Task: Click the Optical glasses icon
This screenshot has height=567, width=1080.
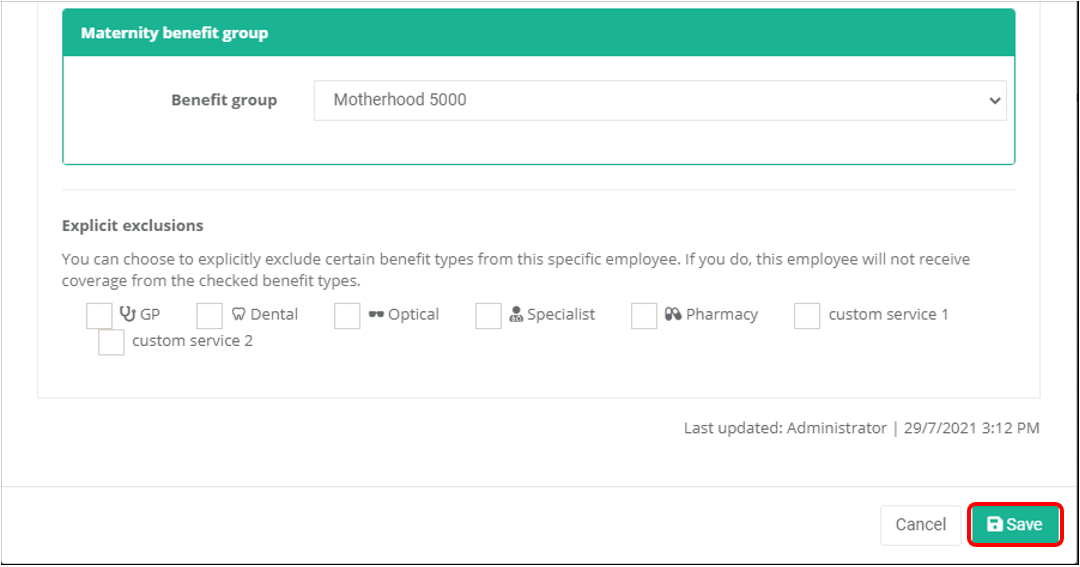Action: coord(376,314)
